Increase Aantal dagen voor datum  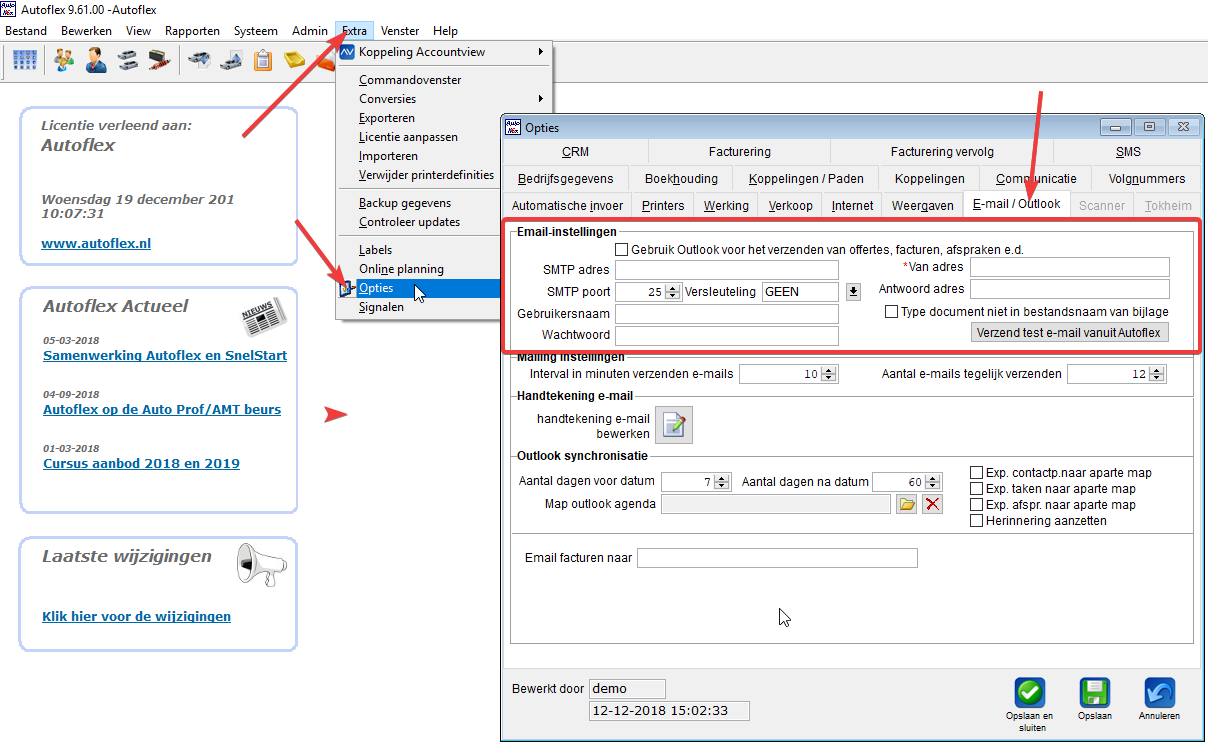coord(723,478)
